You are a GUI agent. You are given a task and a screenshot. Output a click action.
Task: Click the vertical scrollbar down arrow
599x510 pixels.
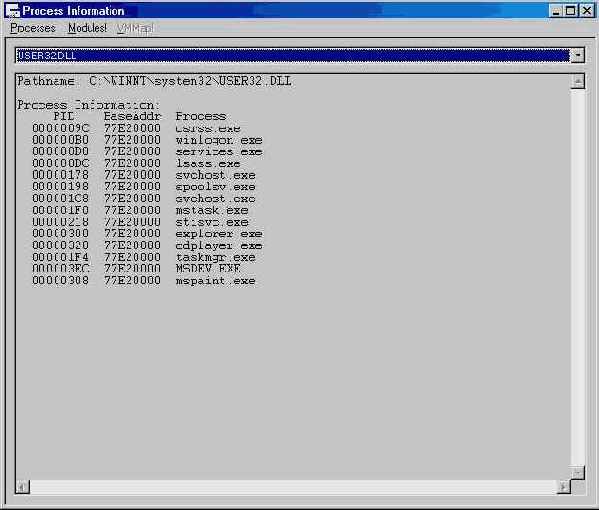coord(578,473)
